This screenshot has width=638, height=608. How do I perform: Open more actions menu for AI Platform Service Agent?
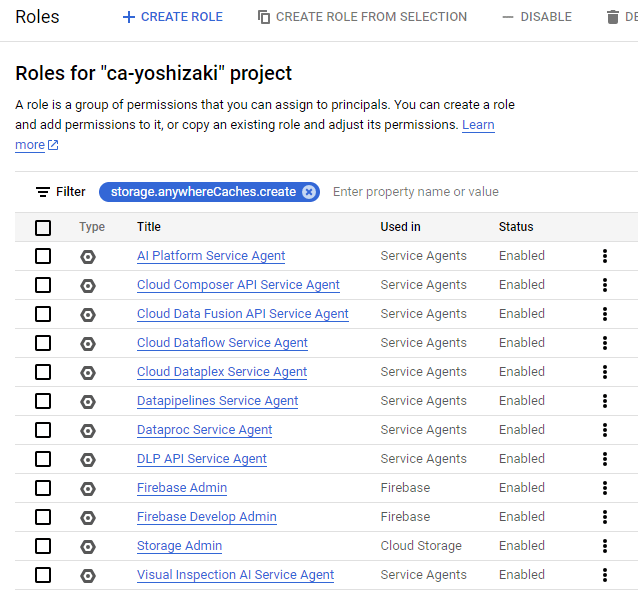click(x=605, y=256)
